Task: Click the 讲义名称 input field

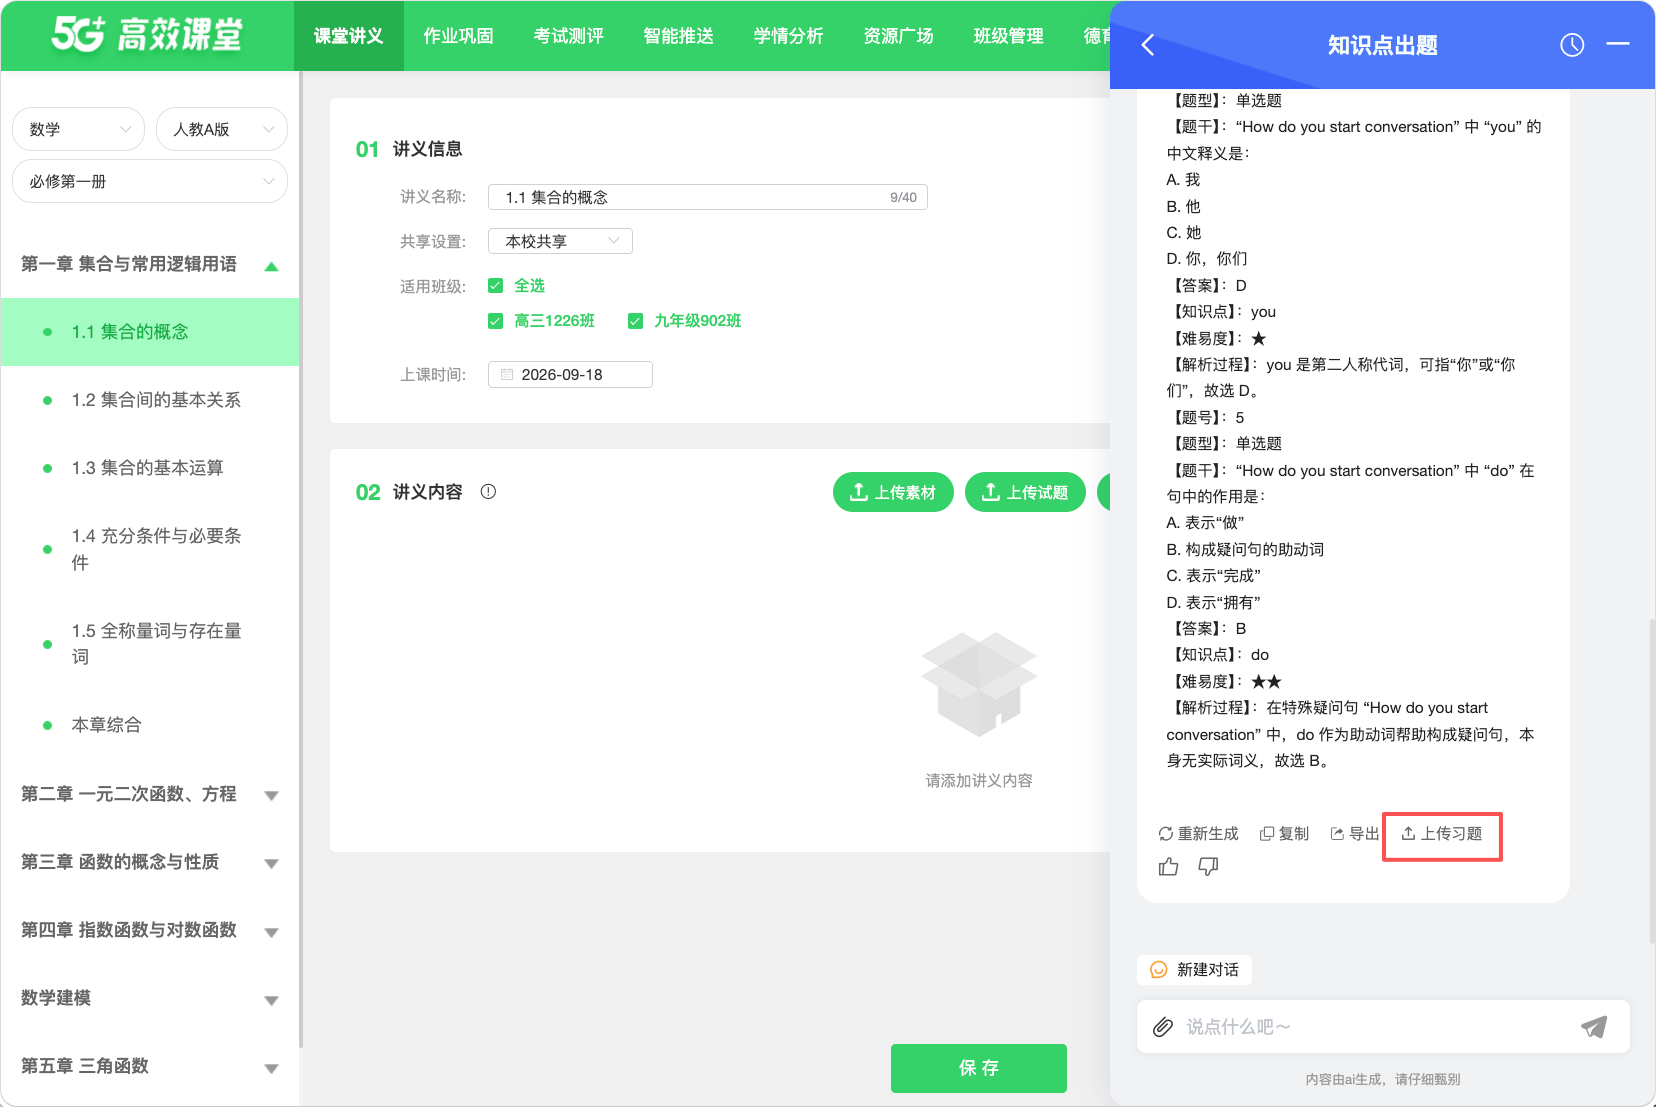Action: (x=708, y=197)
